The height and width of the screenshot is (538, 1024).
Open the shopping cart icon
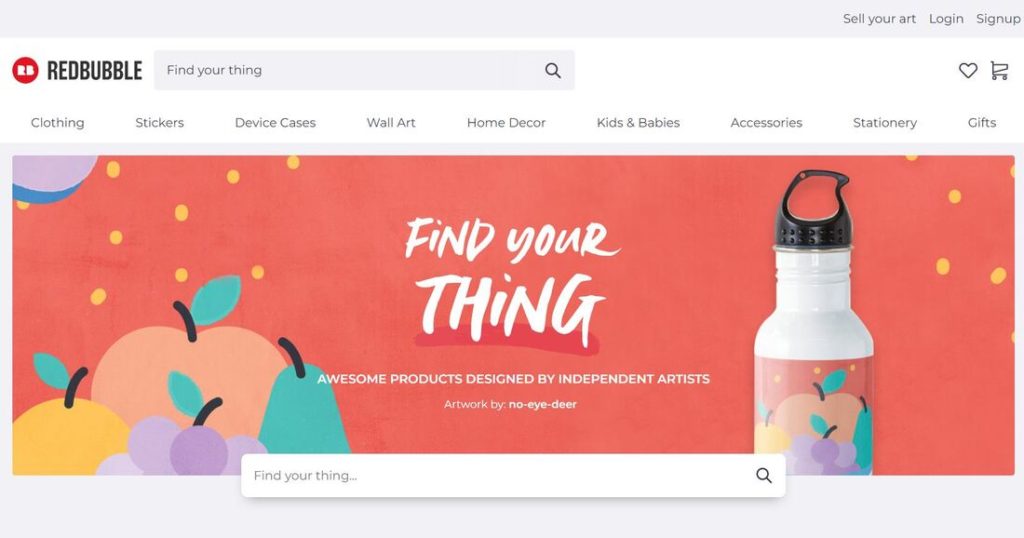click(999, 71)
